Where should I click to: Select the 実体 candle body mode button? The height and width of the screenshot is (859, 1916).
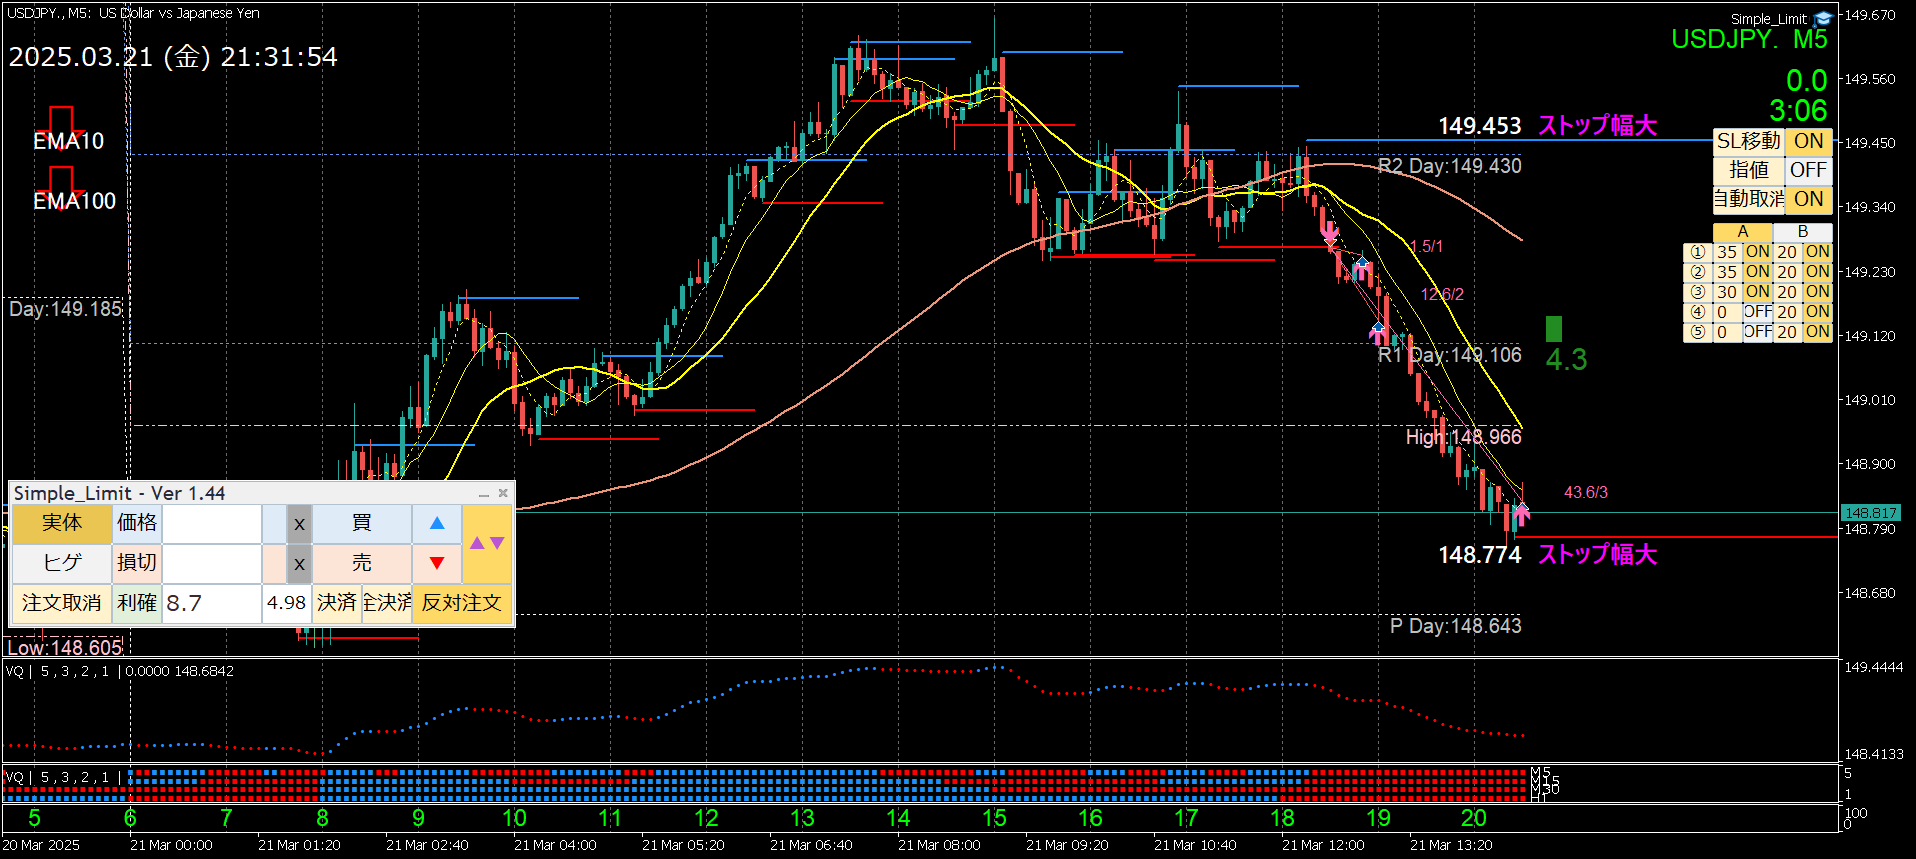(62, 523)
